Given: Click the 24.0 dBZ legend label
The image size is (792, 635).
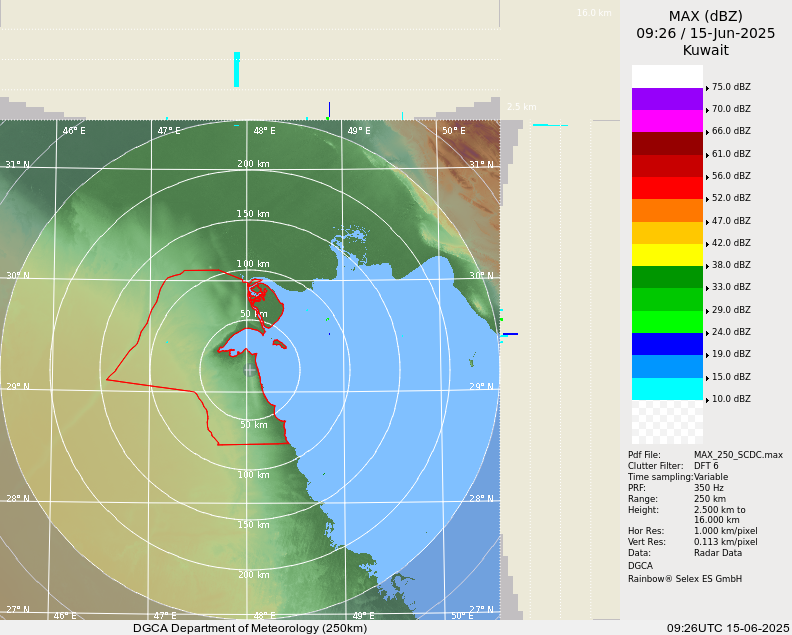Looking at the screenshot, I should coord(731,332).
